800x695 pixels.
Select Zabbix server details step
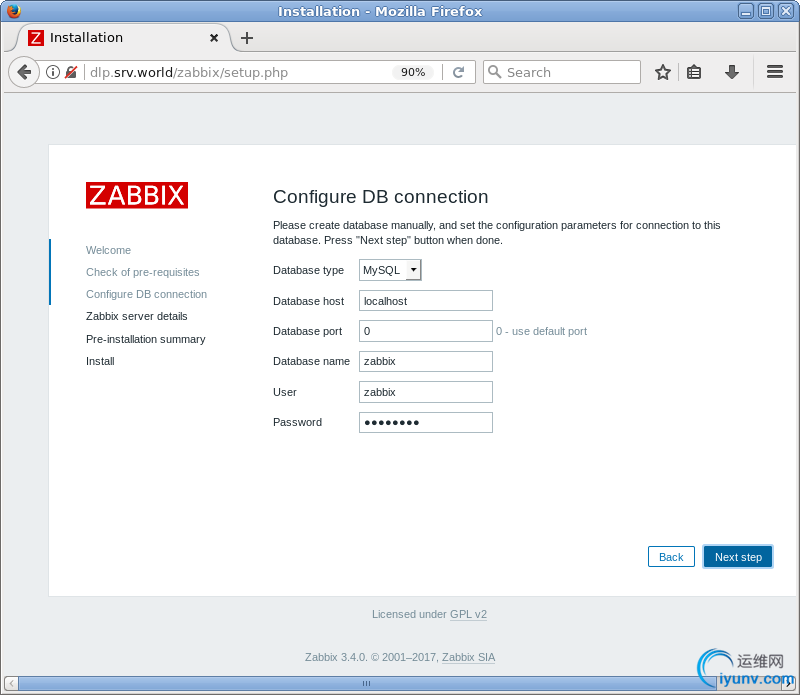pyautogui.click(x=137, y=316)
